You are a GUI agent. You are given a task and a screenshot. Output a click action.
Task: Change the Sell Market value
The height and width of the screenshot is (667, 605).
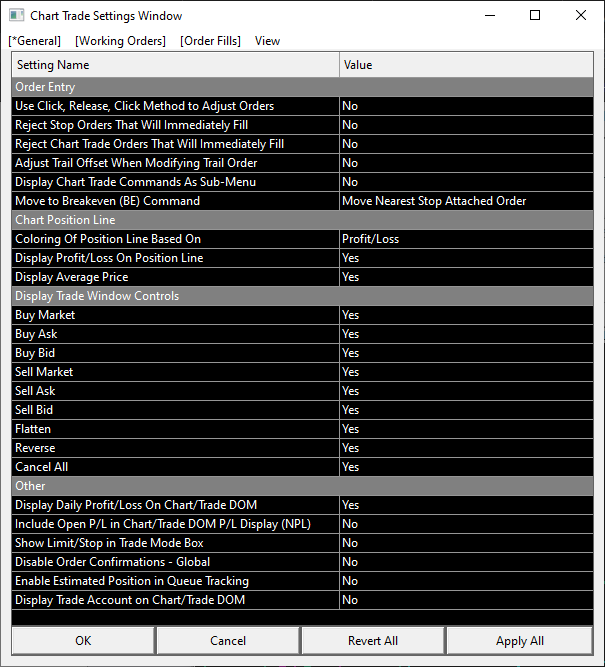coord(466,372)
